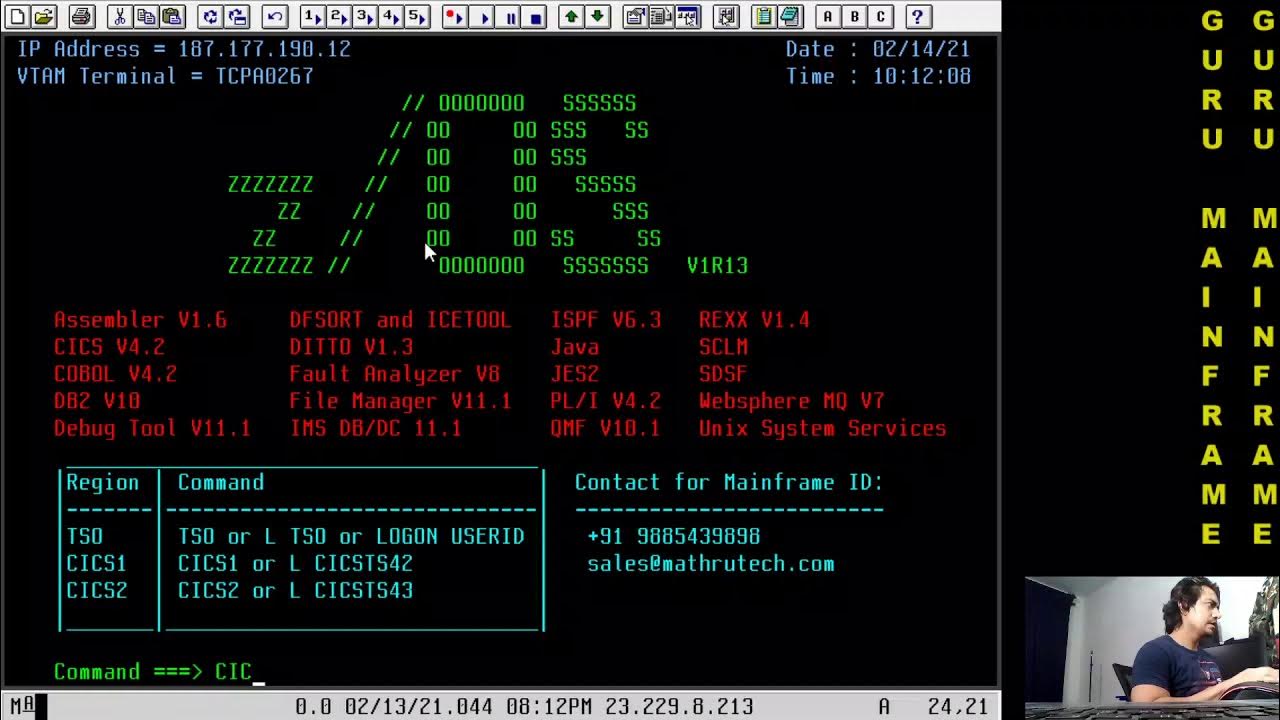This screenshot has width=1280, height=720.
Task: Click the Paste clipboard icon
Action: coord(172,16)
